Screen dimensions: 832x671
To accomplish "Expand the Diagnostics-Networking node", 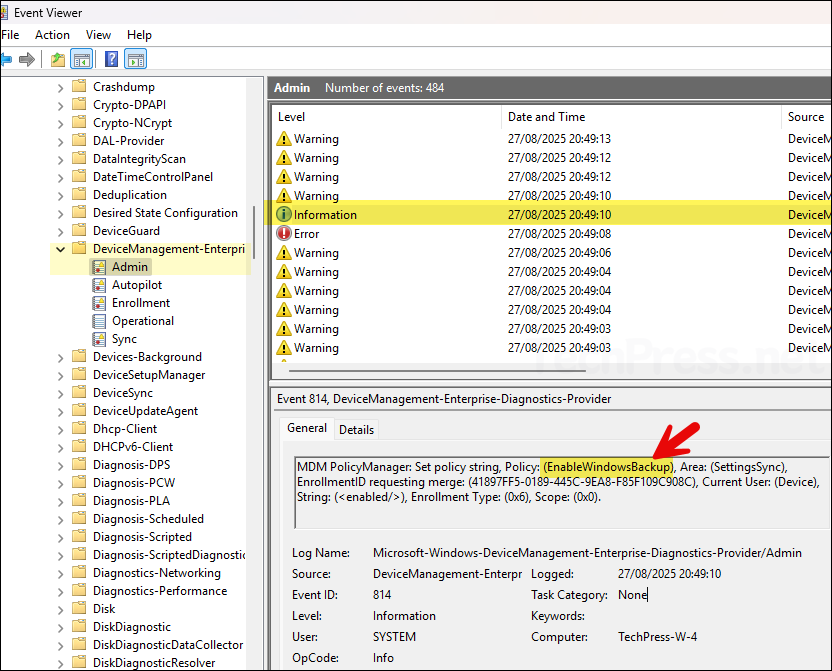I will click(60, 574).
